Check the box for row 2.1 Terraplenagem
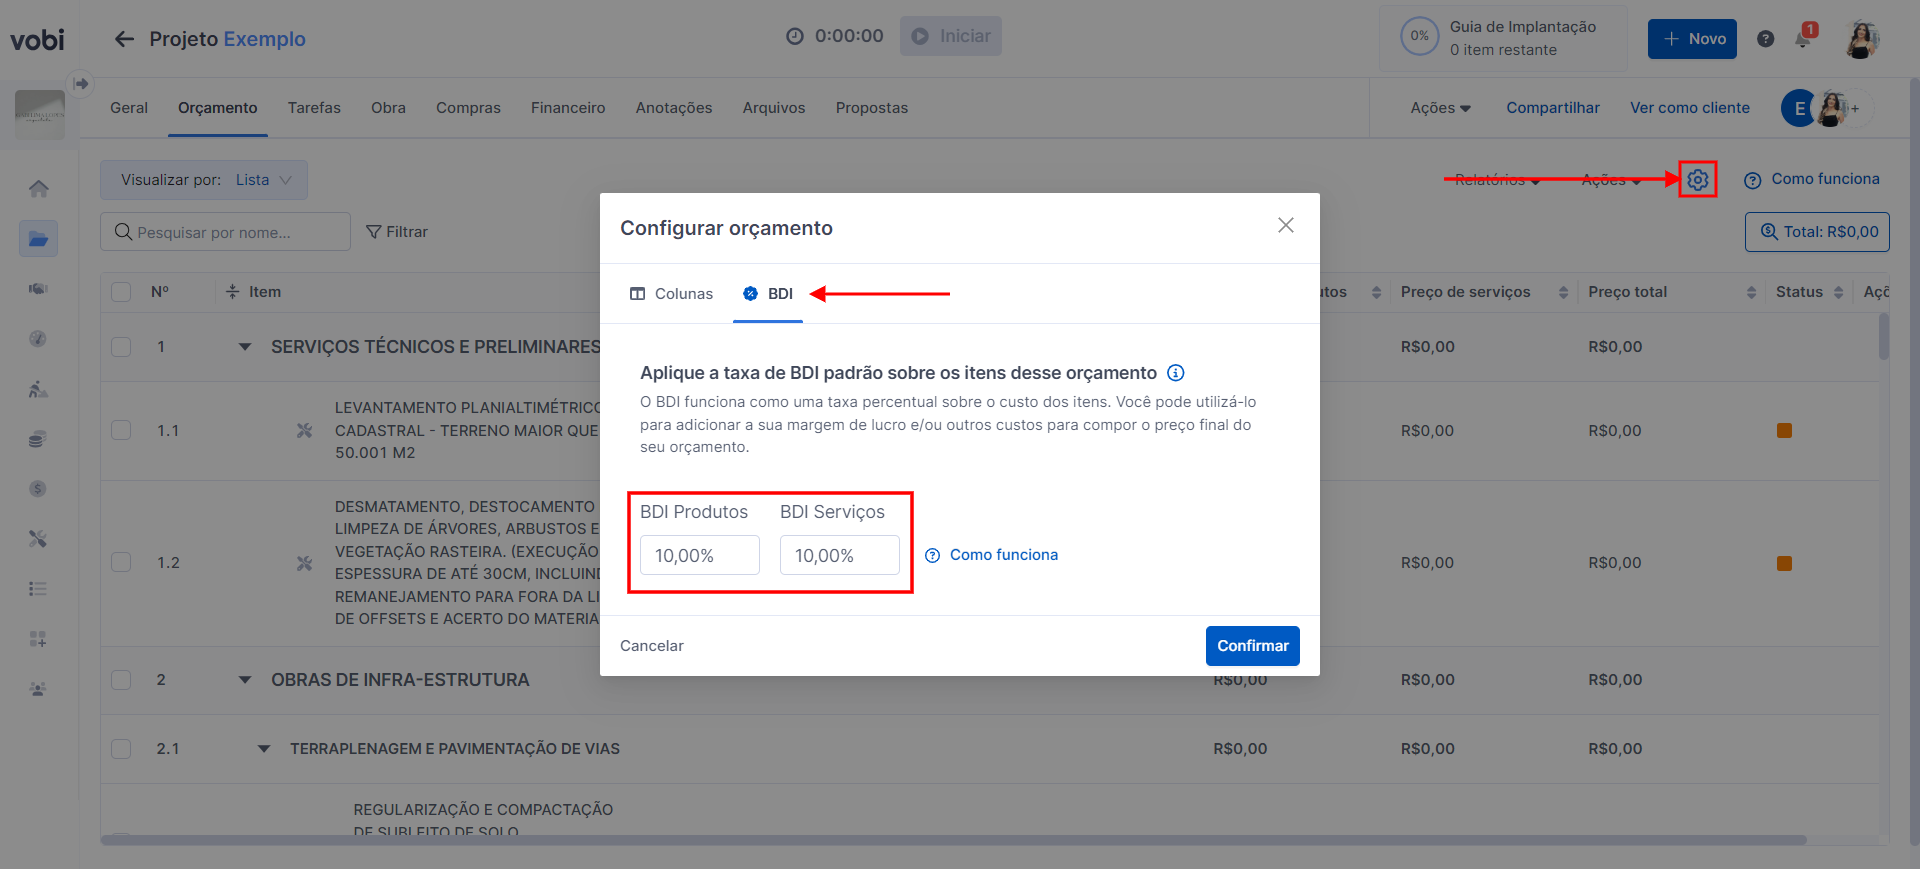Screen dimensions: 1920x869 click(121, 749)
